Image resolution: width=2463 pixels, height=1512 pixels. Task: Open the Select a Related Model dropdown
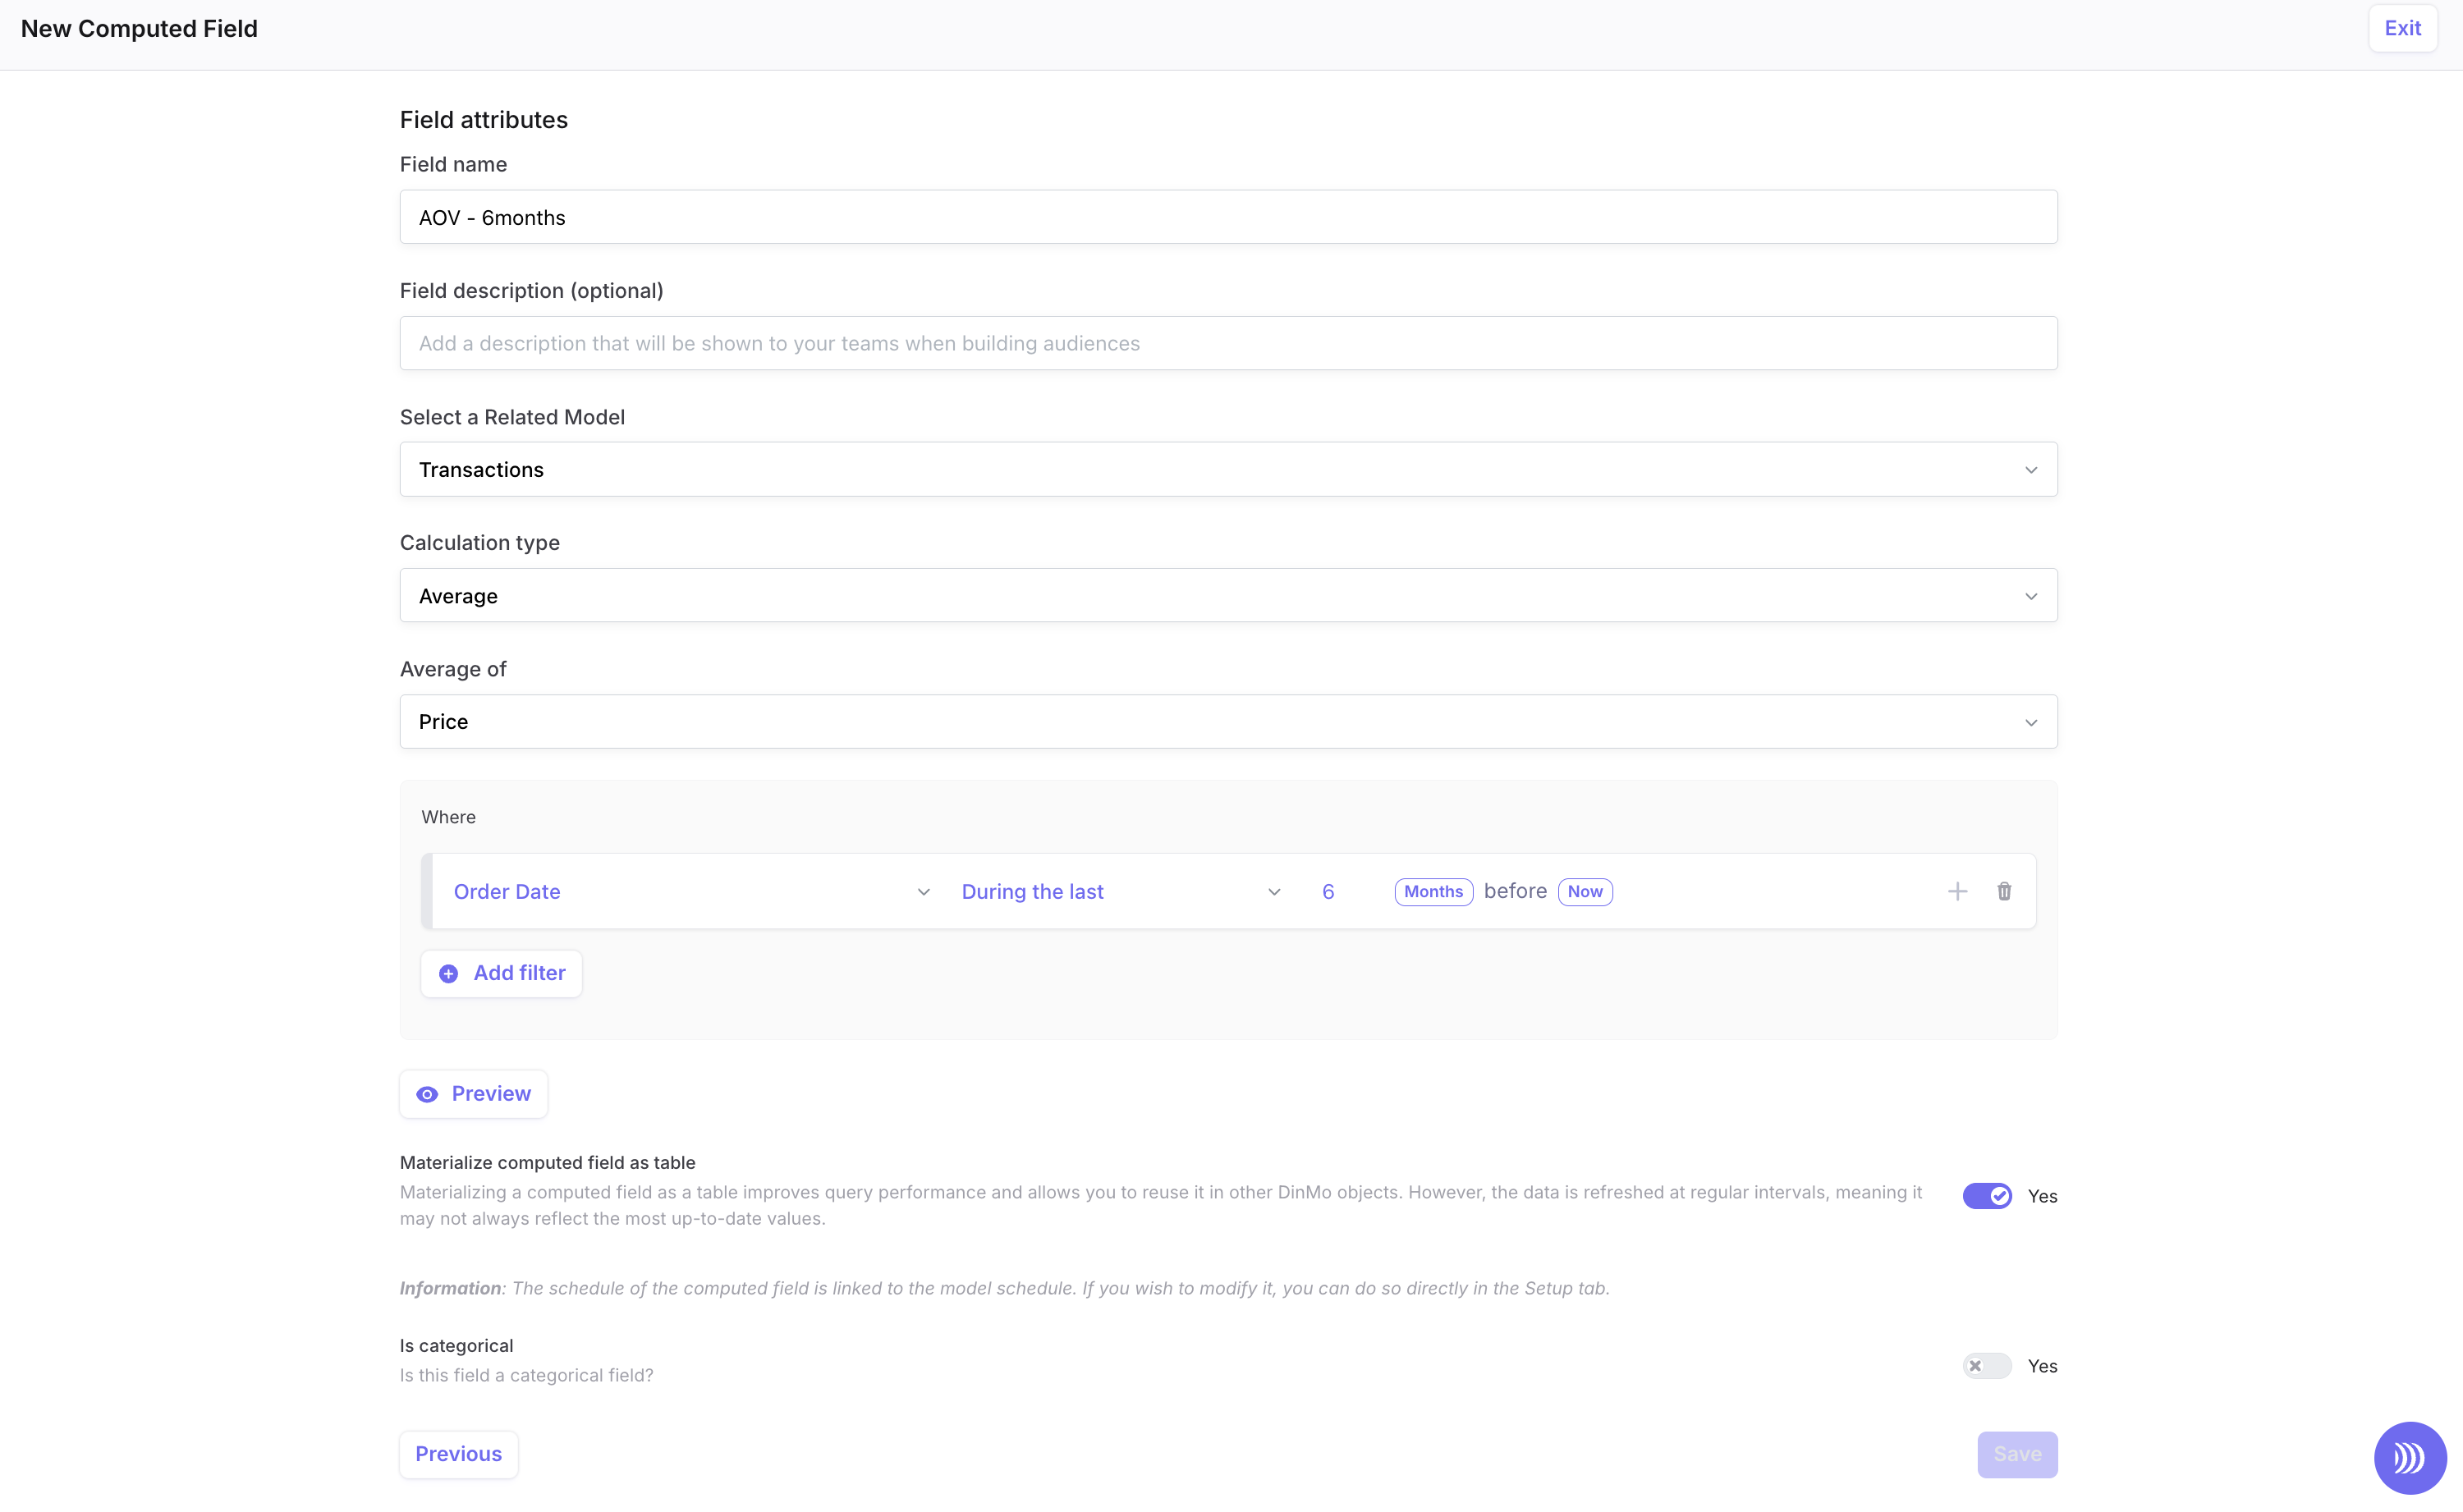(1228, 469)
